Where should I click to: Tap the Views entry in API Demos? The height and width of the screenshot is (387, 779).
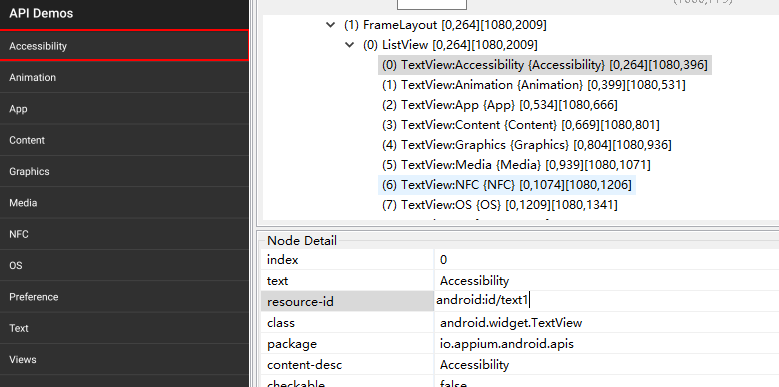point(124,359)
